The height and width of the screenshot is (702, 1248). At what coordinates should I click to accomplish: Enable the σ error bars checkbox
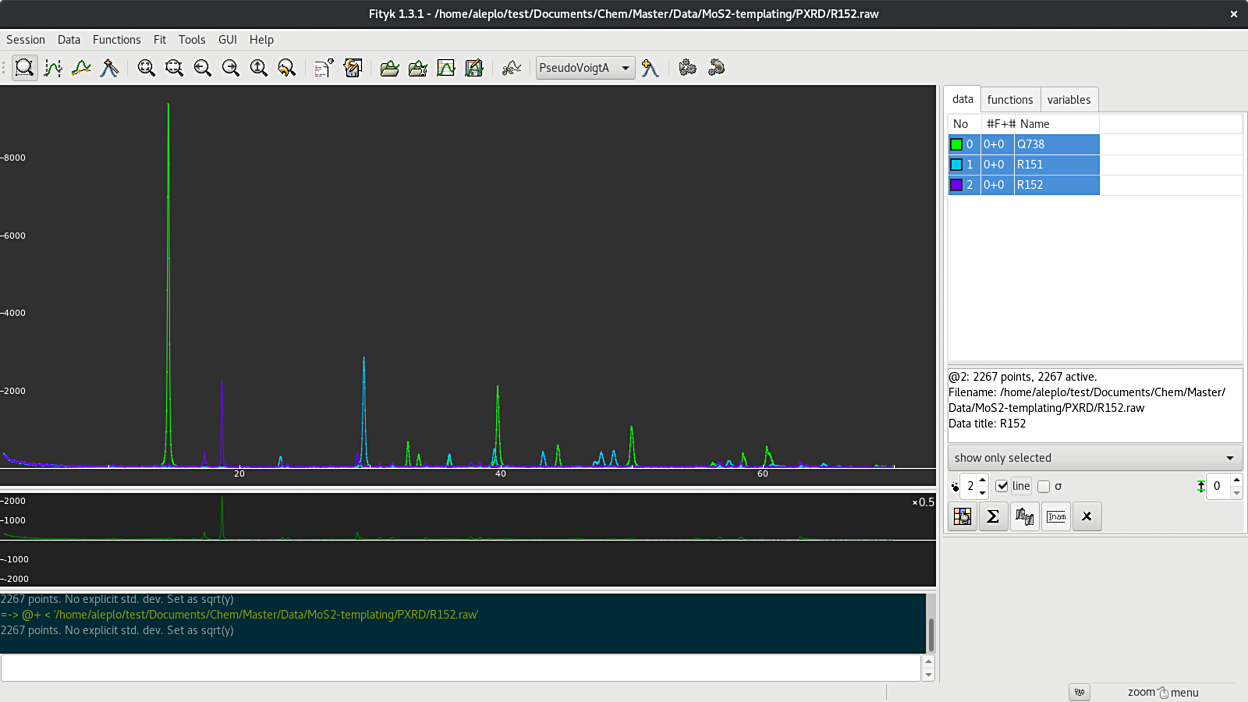coord(1044,486)
